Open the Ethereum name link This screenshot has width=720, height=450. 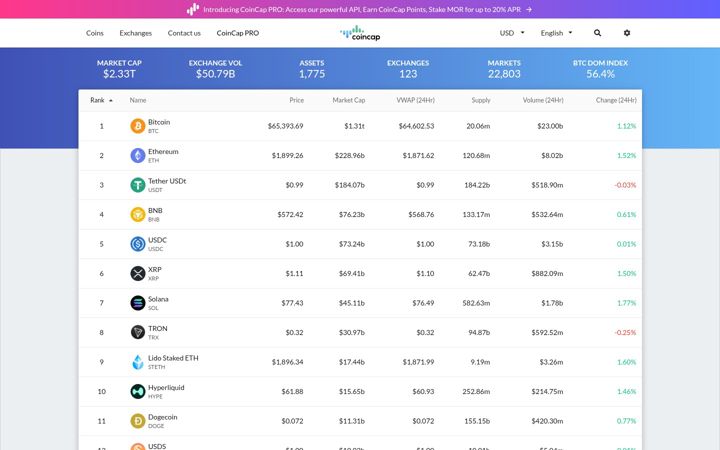pos(163,152)
